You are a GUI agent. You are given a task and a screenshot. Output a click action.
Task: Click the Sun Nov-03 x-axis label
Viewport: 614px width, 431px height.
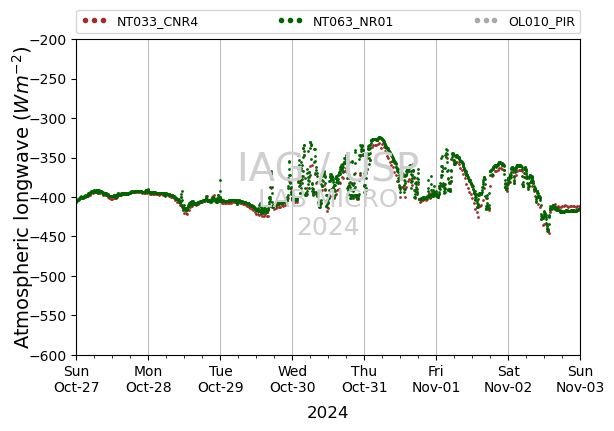click(x=580, y=379)
